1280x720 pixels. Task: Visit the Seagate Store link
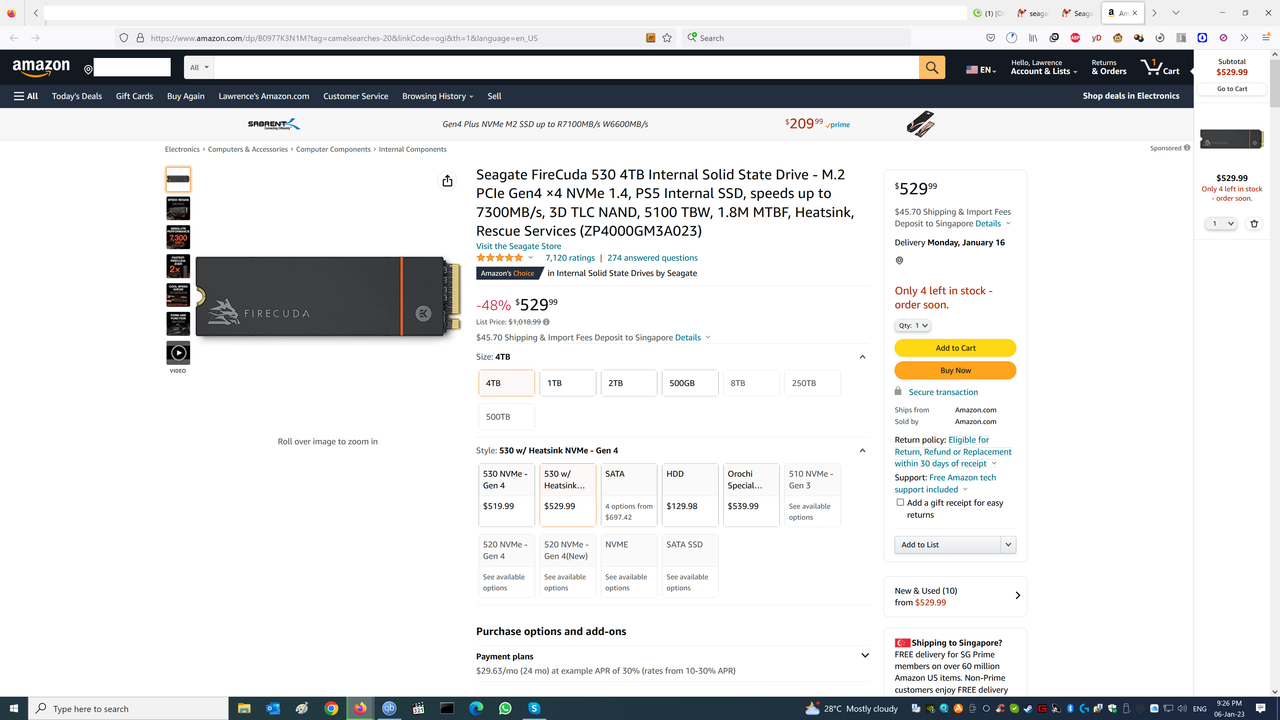pos(518,246)
